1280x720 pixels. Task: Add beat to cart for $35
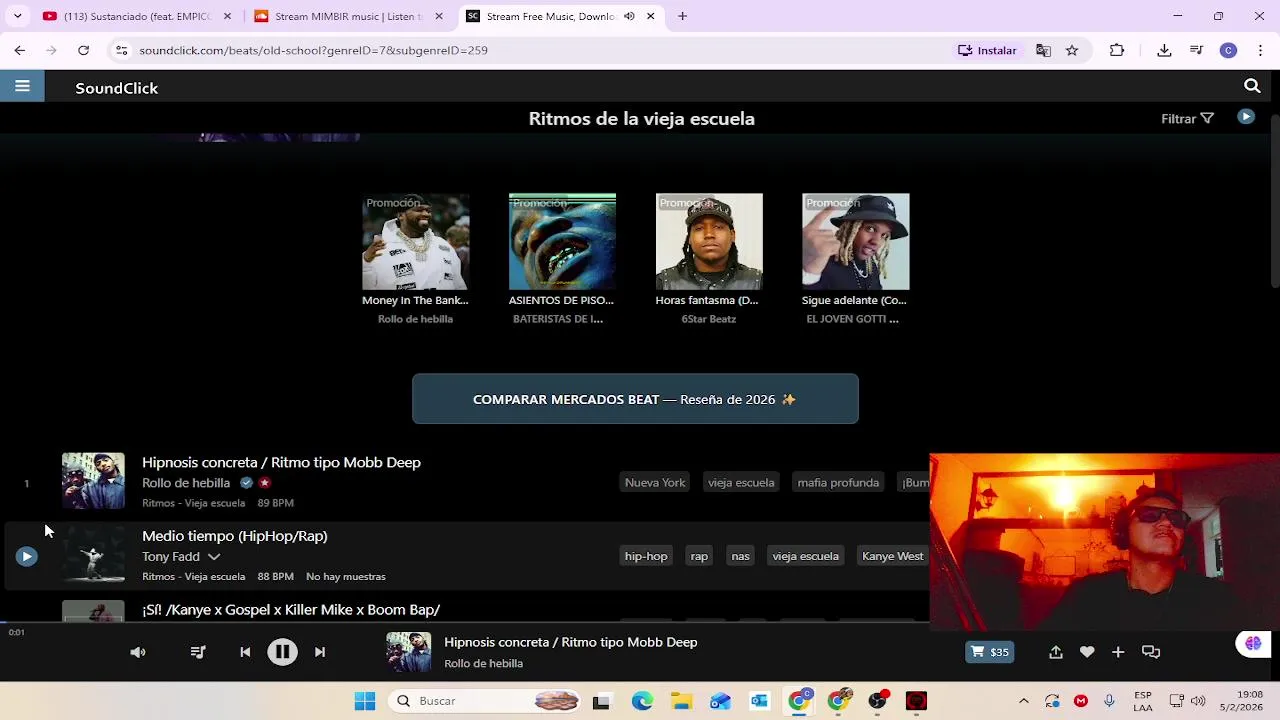pos(989,652)
